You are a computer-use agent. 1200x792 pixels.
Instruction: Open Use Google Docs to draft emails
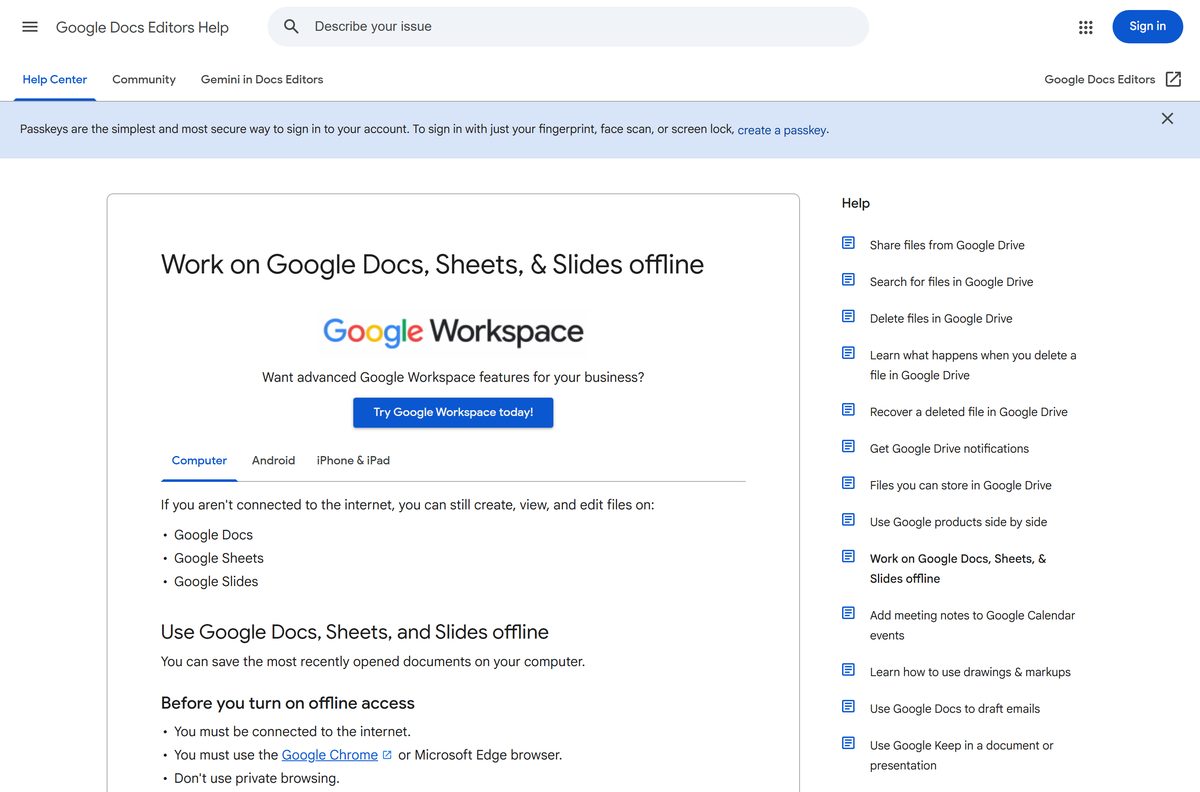click(955, 708)
